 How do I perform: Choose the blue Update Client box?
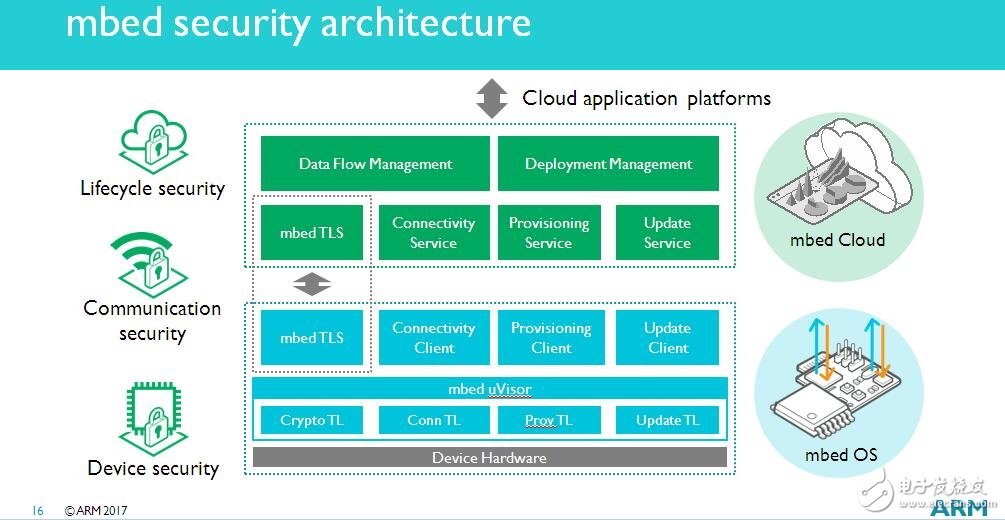tap(667, 338)
